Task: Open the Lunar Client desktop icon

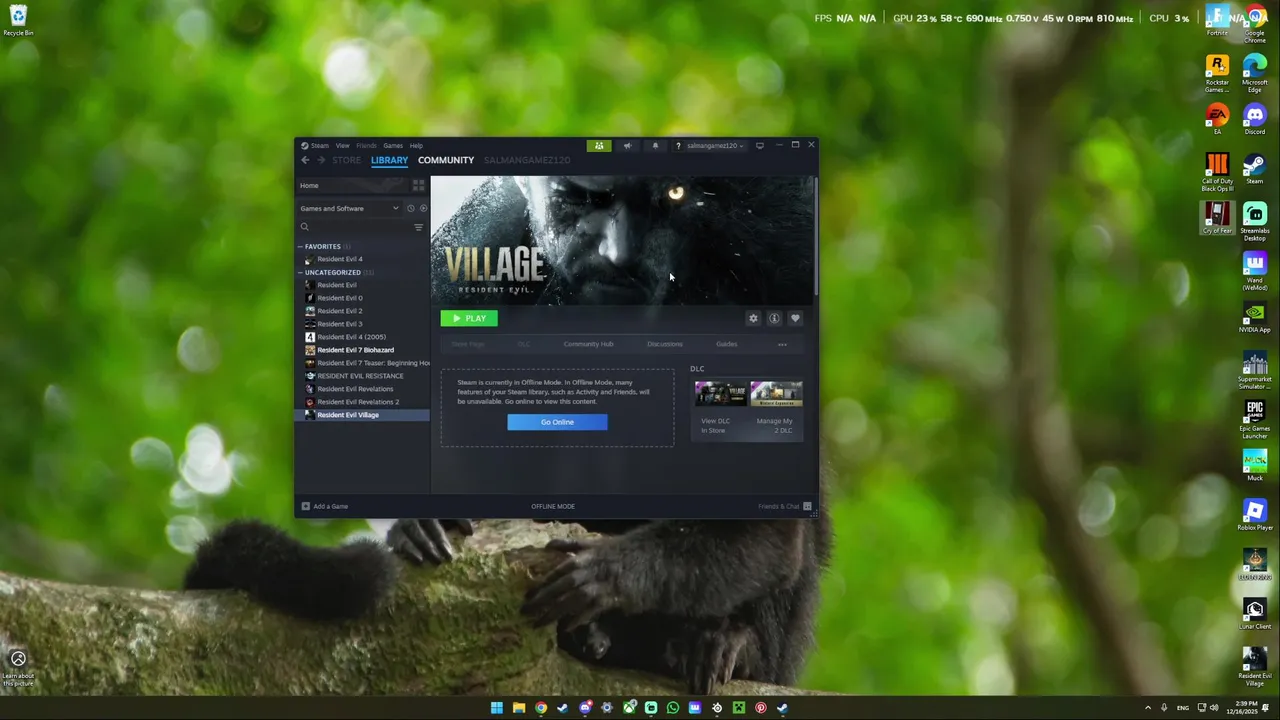Action: 1255,614
